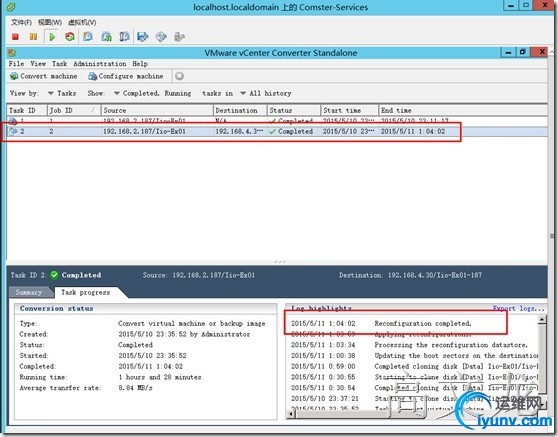
Task: Select the Reconfiguration completed log entry
Action: [381, 323]
